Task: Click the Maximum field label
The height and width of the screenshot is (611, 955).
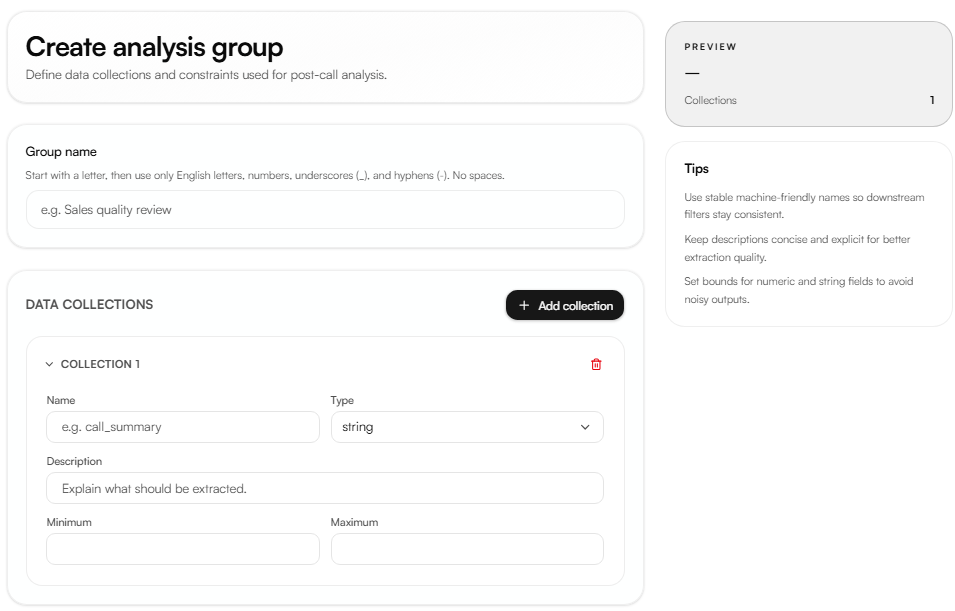Action: click(354, 522)
